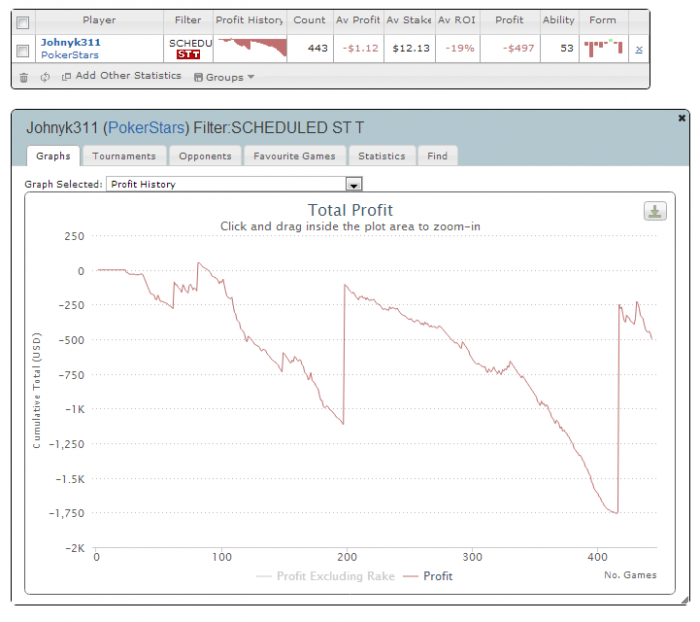Image resolution: width=700 pixels, height=622 pixels.
Task: Click the -19% ROI cell
Action: [460, 48]
